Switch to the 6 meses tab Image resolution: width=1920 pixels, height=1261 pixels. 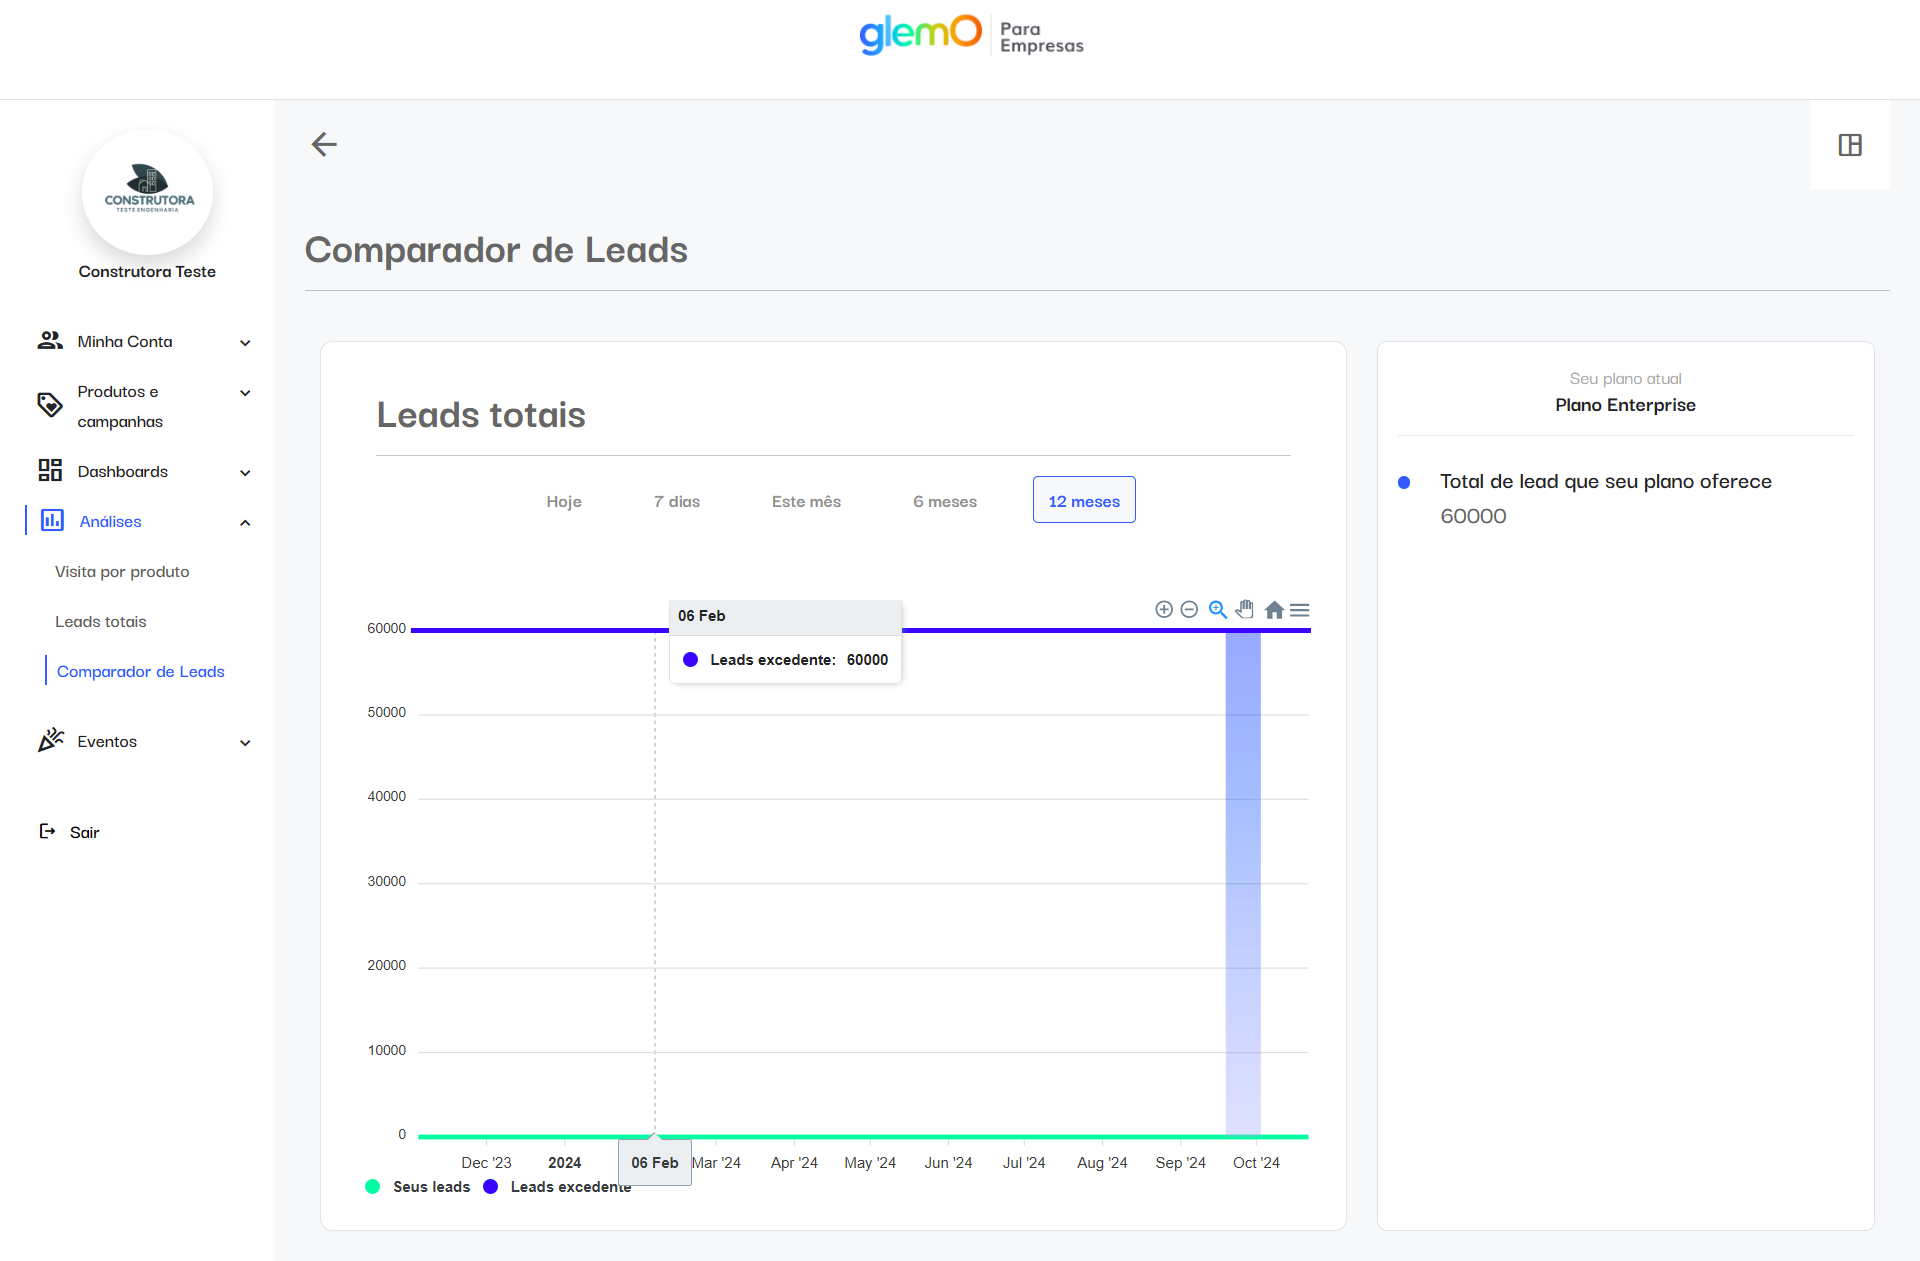944,501
